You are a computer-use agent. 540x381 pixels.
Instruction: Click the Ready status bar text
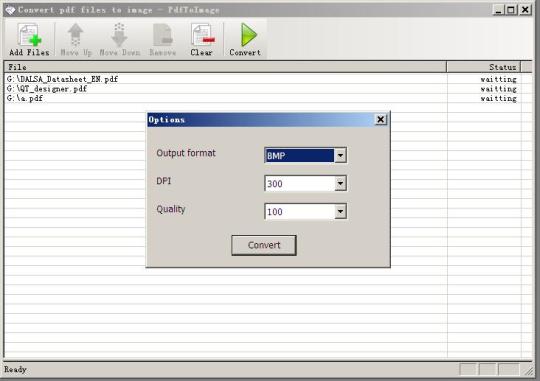pyautogui.click(x=15, y=369)
